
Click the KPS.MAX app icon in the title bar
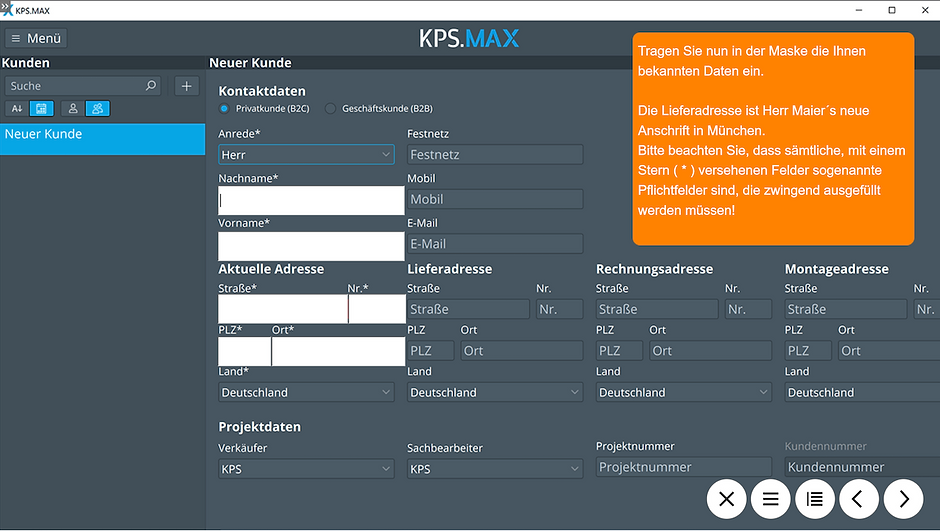[x=7, y=10]
